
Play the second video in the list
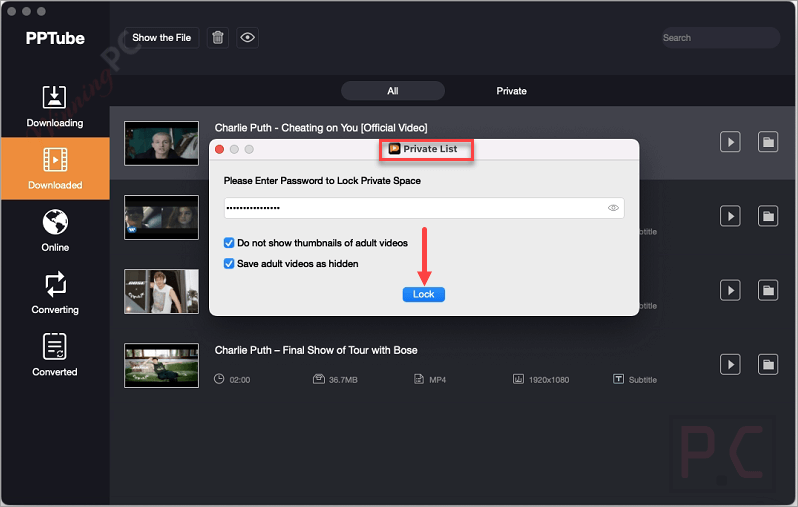[x=730, y=216]
